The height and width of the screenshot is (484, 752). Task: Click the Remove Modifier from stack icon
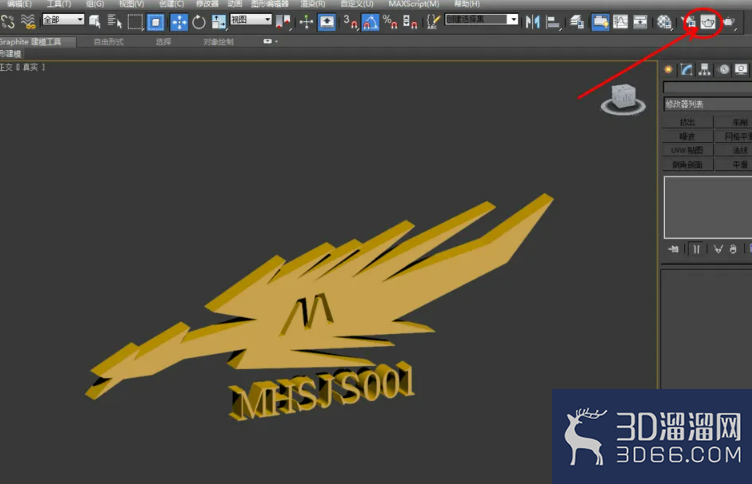733,249
